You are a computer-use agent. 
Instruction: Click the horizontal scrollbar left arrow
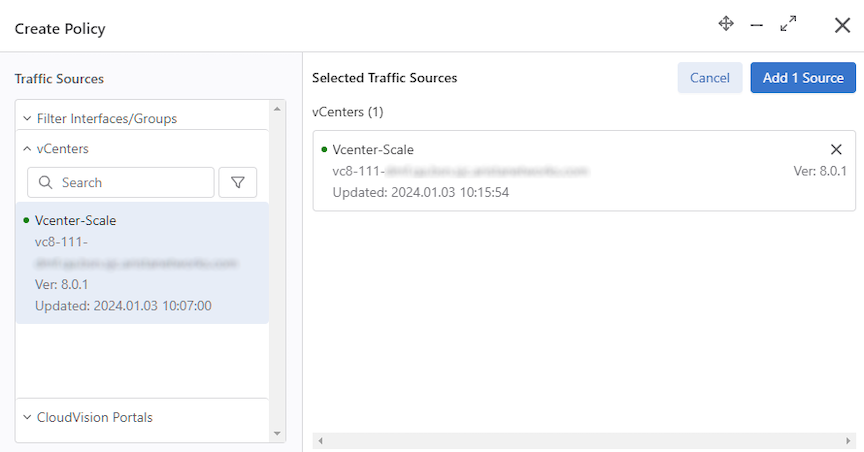(x=320, y=441)
